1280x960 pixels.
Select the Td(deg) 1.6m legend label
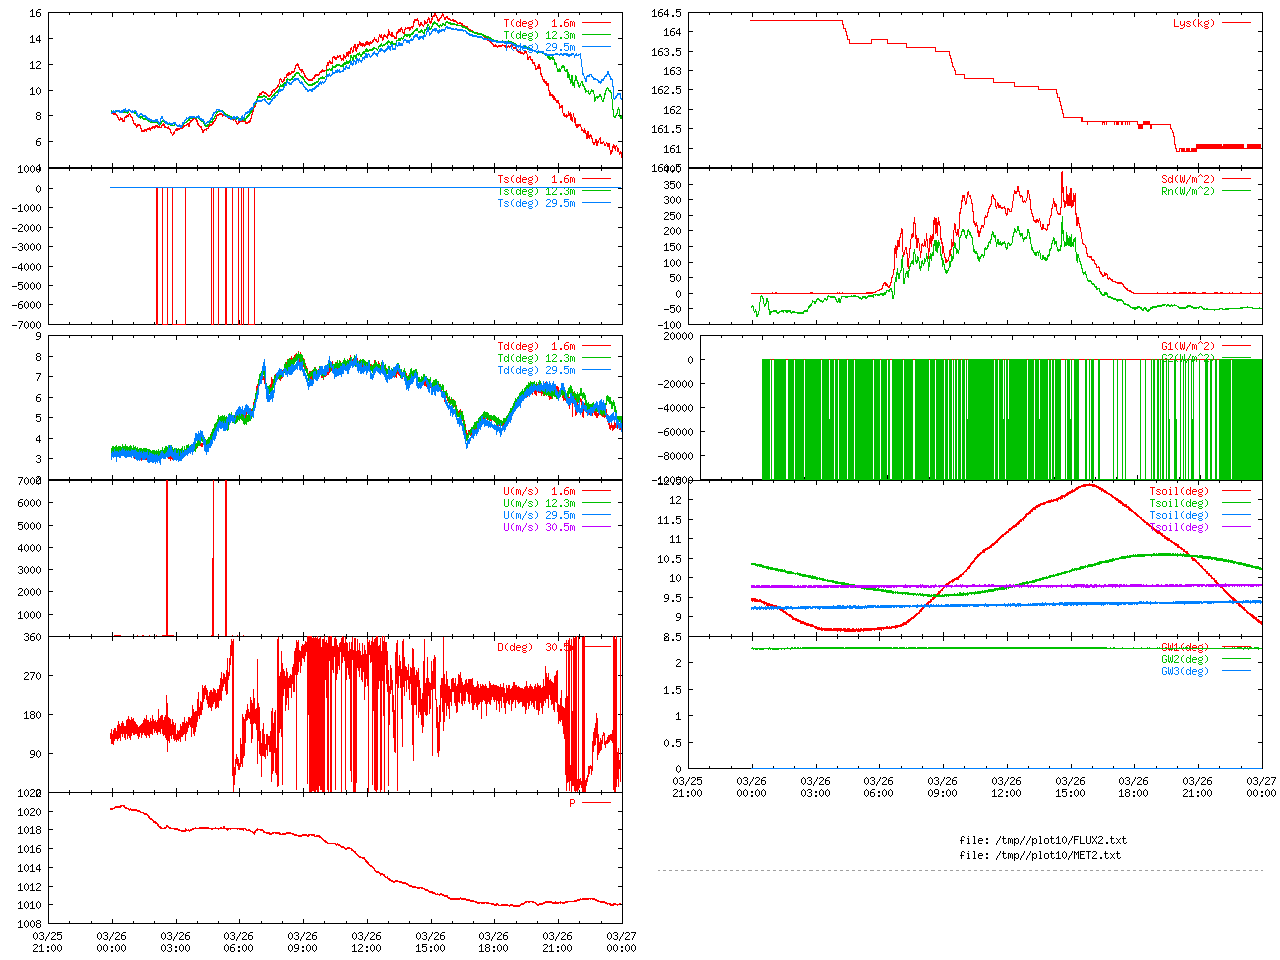click(536, 346)
